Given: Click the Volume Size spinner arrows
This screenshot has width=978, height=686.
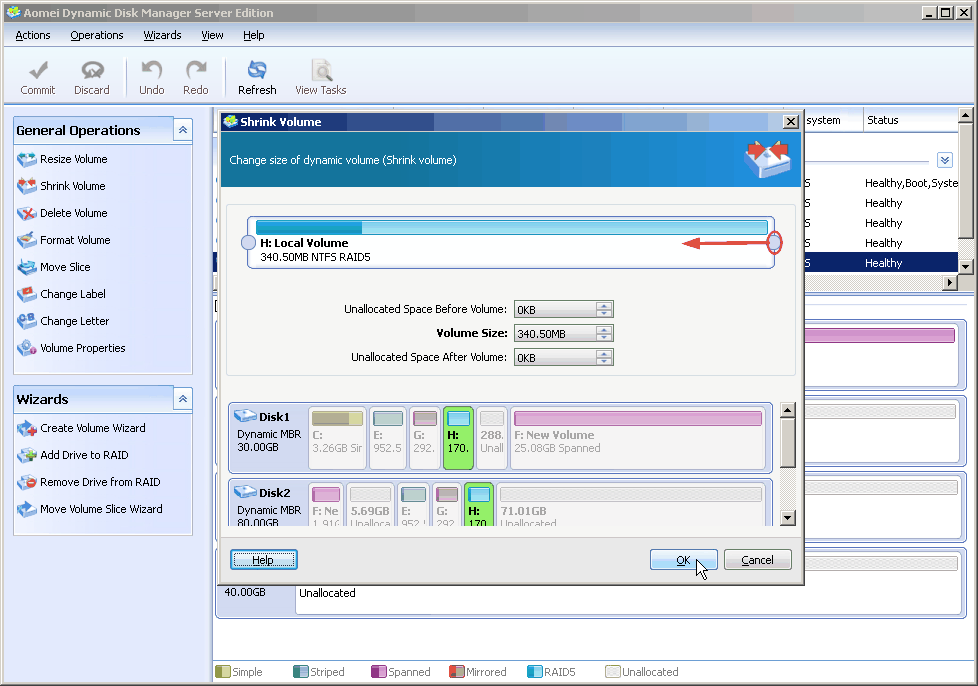Looking at the screenshot, I should point(603,334).
